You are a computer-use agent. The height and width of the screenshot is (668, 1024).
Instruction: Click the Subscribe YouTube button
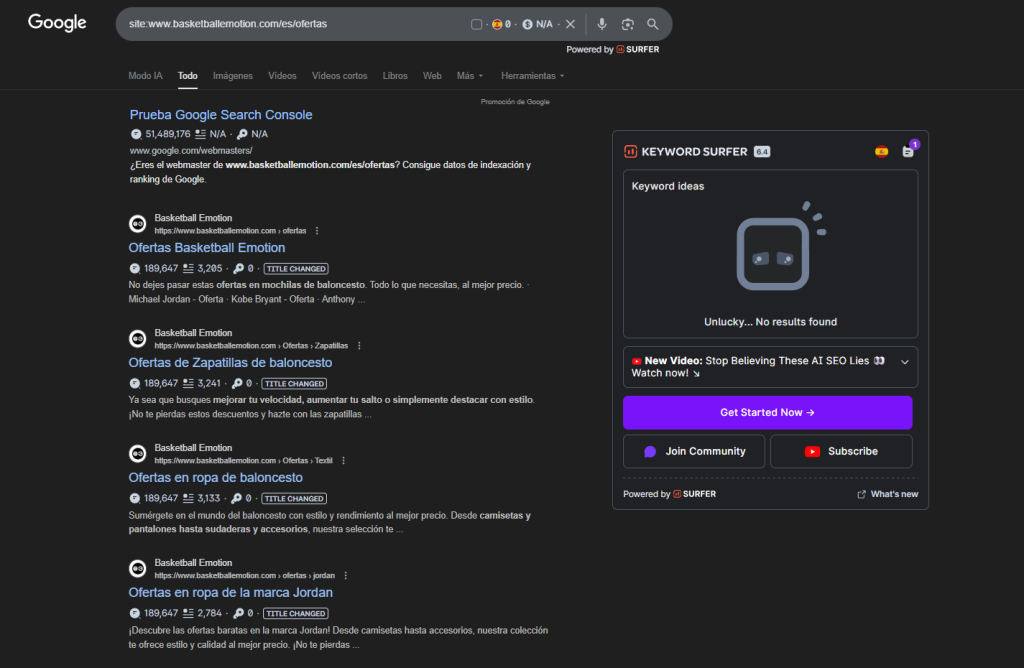click(x=841, y=451)
